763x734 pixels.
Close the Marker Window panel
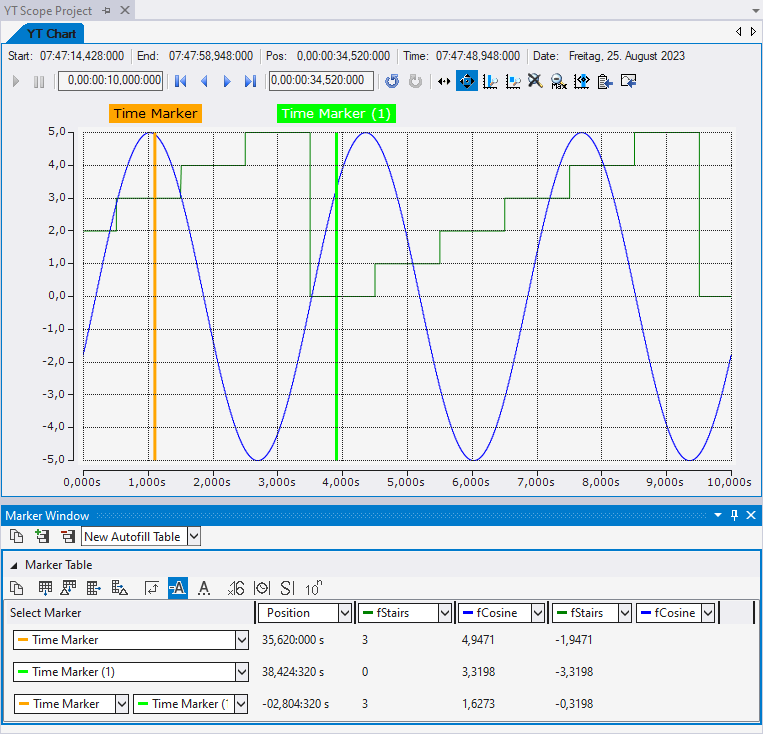pos(751,515)
